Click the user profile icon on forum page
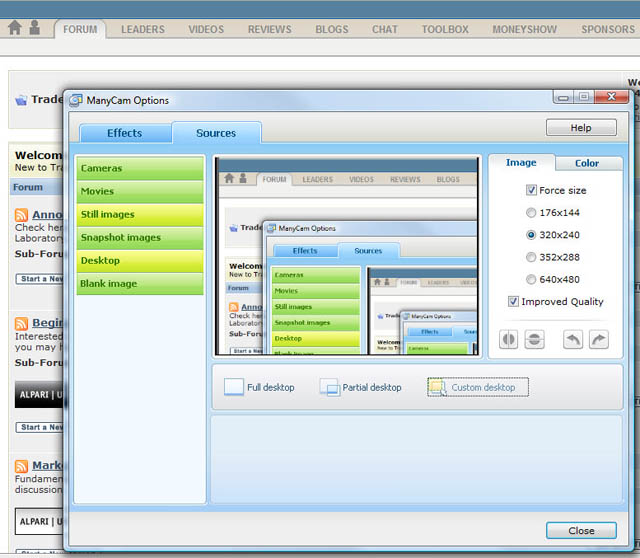 coord(35,28)
